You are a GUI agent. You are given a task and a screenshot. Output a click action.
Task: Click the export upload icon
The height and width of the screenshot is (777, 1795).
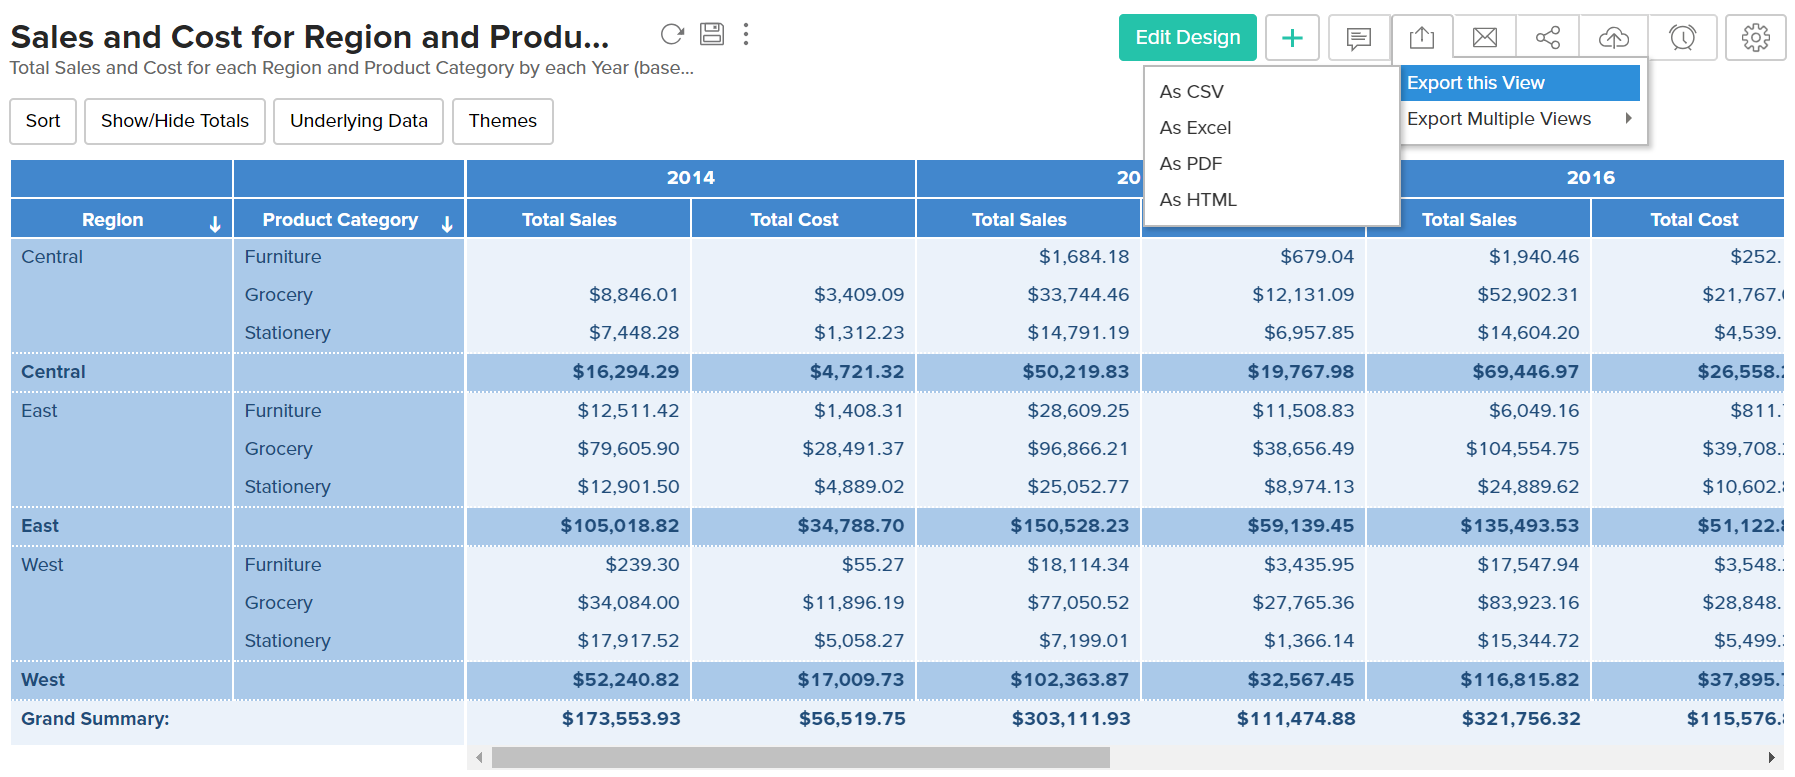1422,38
